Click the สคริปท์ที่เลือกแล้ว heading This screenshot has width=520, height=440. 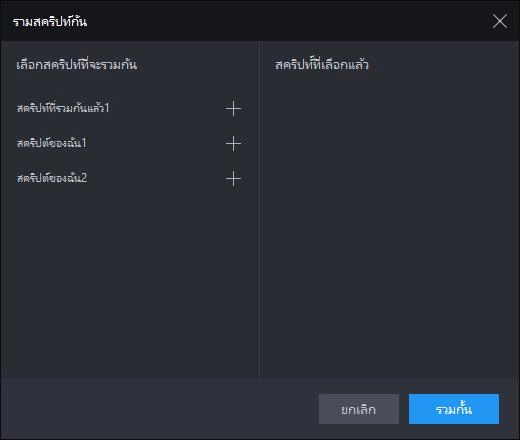pos(322,64)
